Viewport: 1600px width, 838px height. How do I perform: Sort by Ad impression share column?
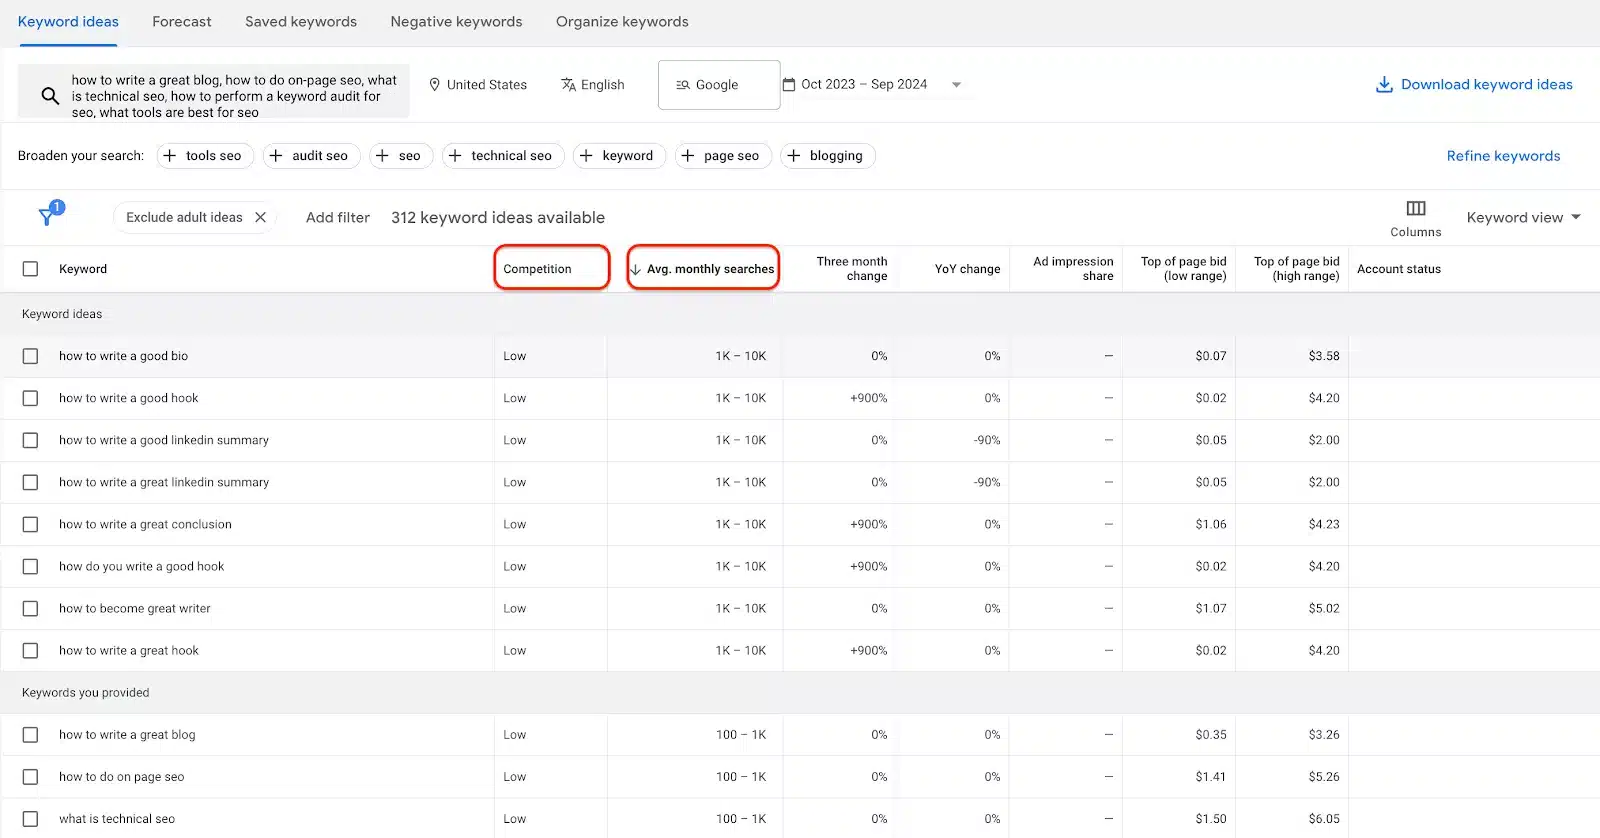(x=1073, y=269)
